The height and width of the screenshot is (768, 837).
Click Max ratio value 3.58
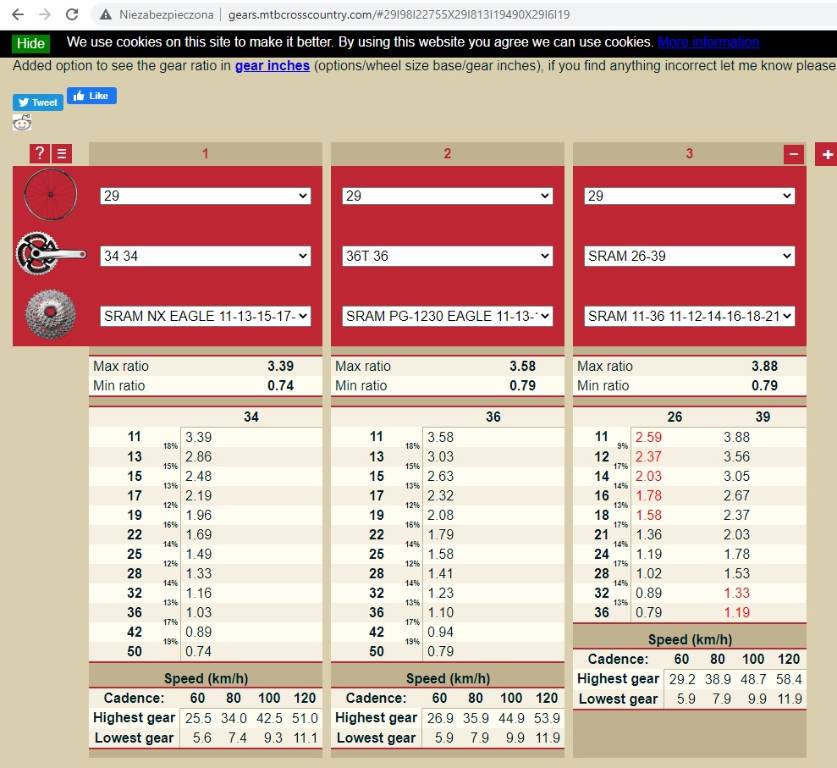tap(523, 366)
